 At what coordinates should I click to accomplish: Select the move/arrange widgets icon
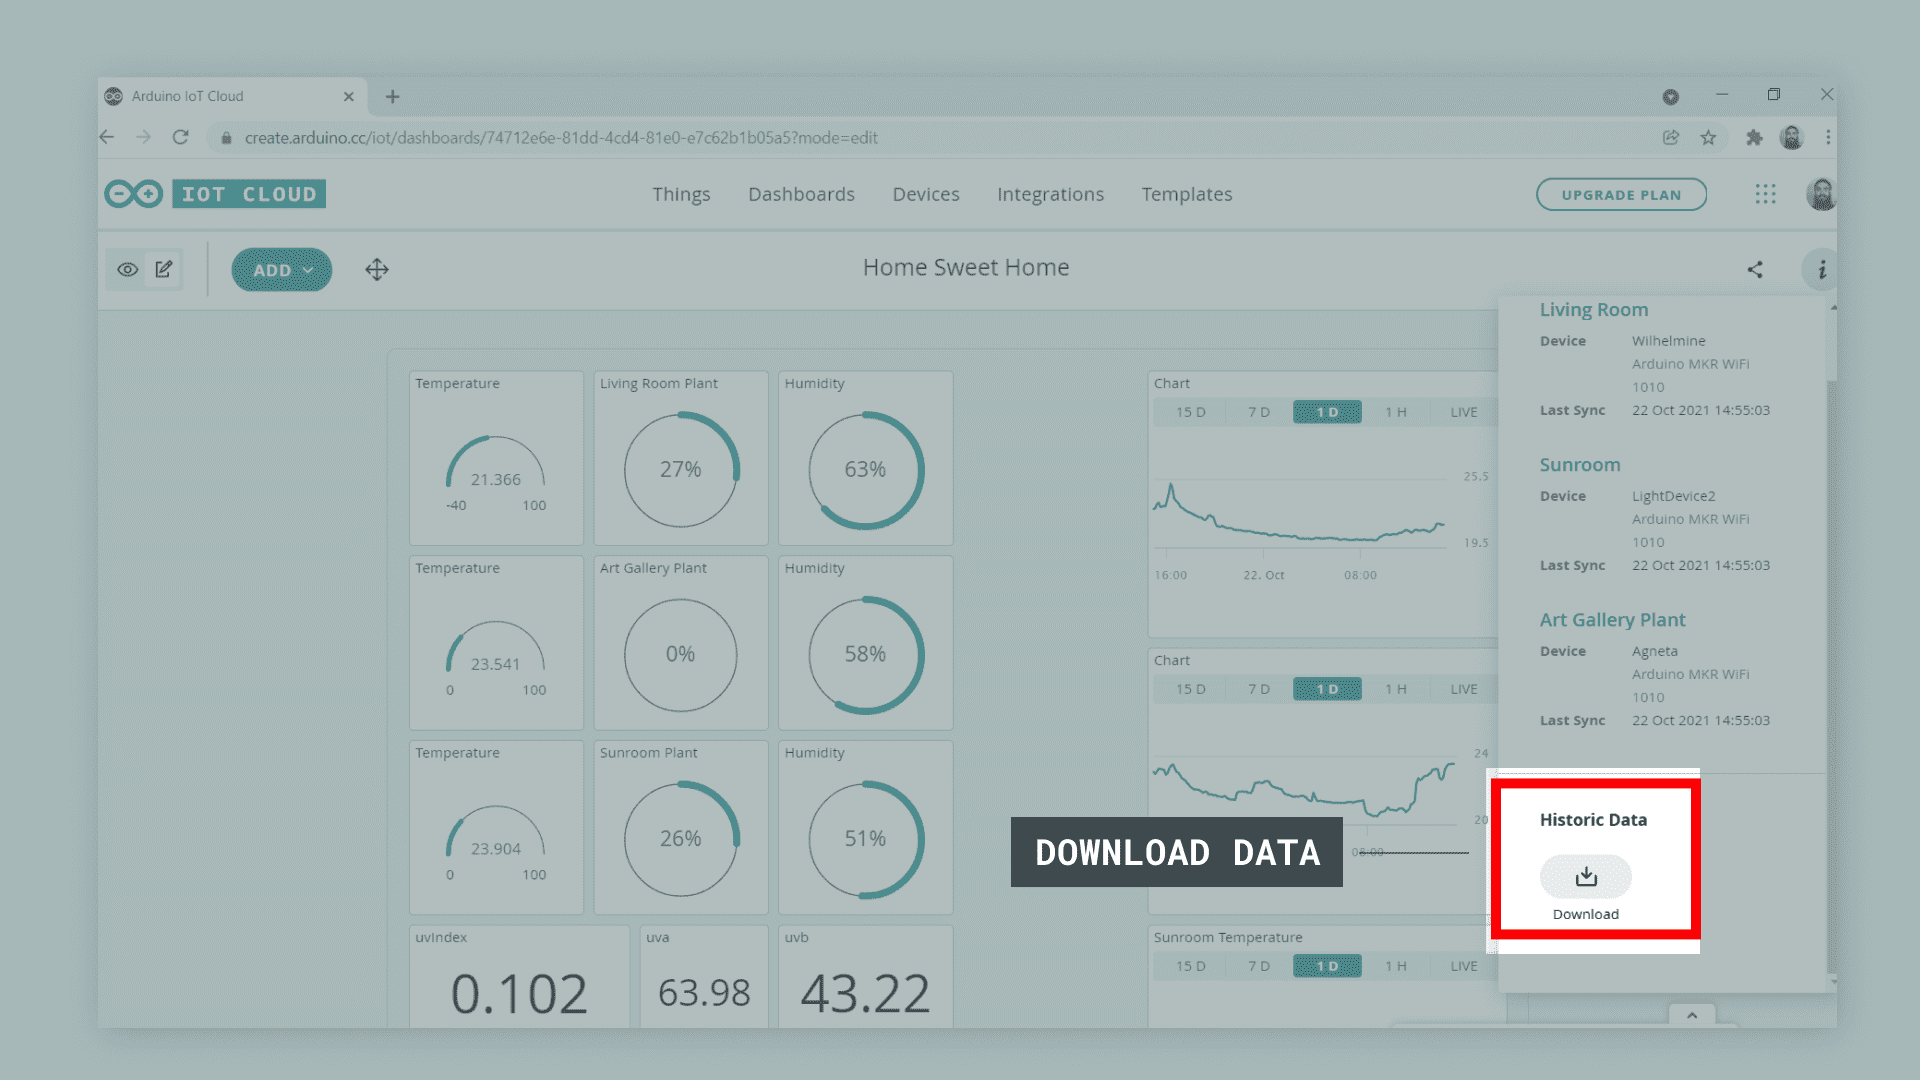(377, 270)
